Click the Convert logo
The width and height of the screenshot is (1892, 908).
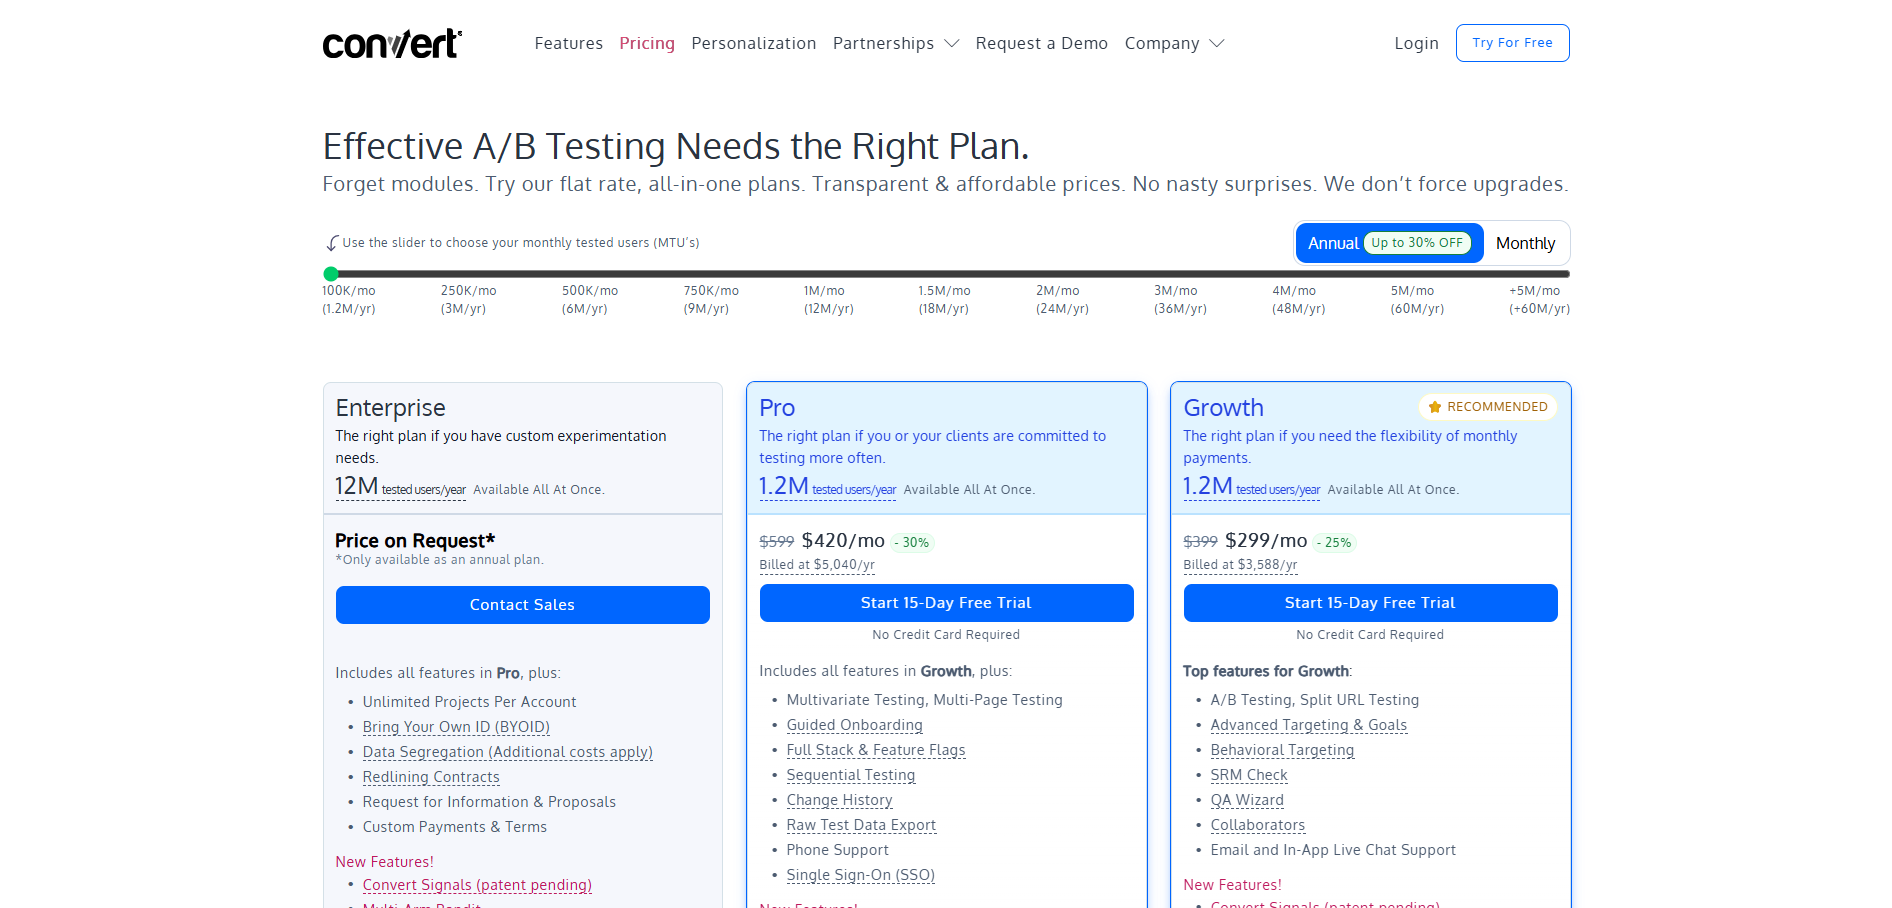click(x=391, y=43)
